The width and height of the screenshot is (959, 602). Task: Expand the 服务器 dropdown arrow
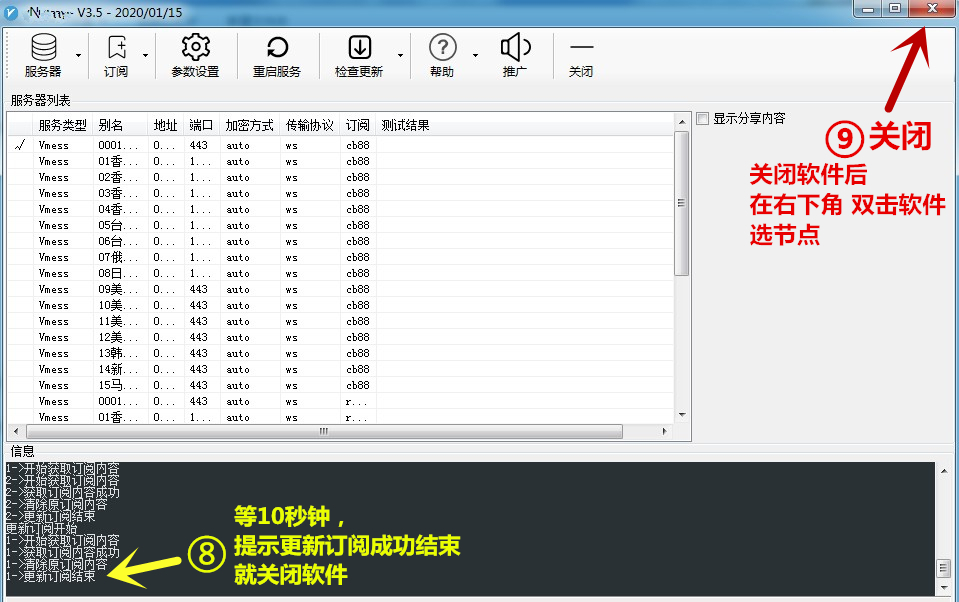pos(78,55)
